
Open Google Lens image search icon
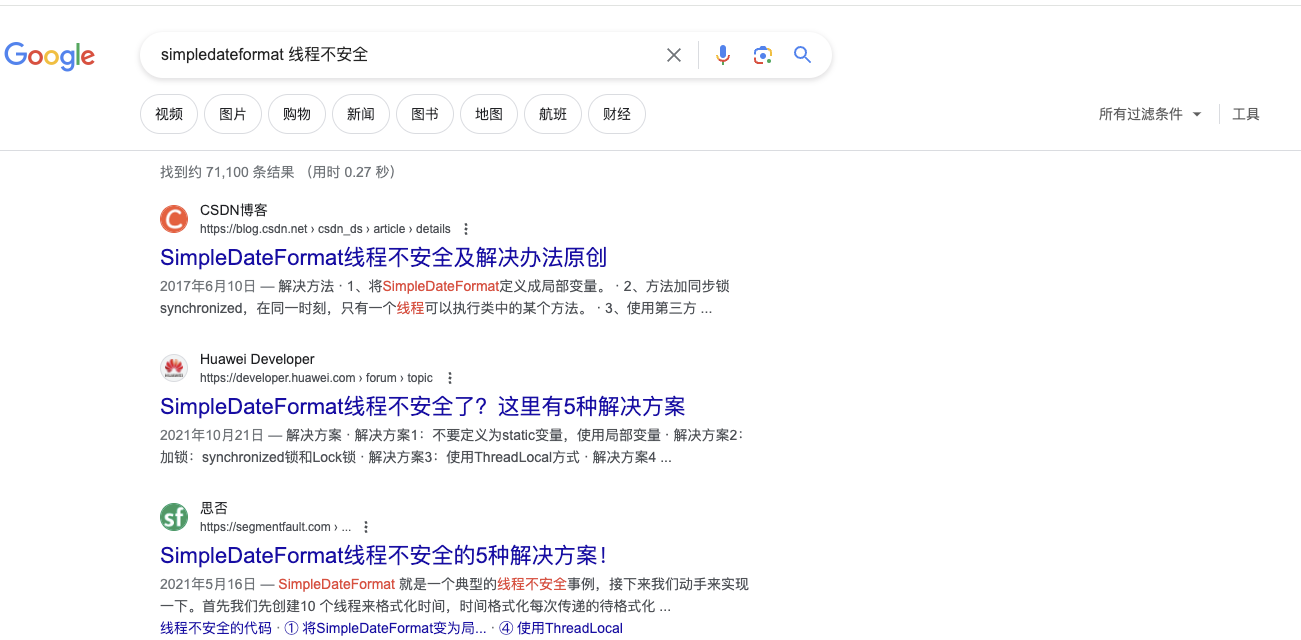pos(763,55)
